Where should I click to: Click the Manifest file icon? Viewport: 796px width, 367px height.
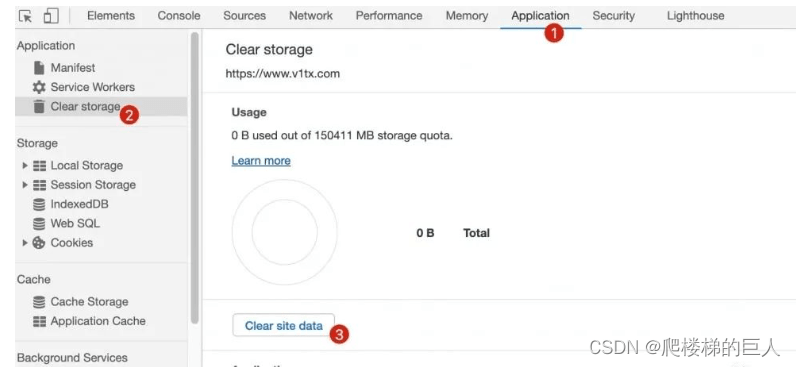point(39,68)
